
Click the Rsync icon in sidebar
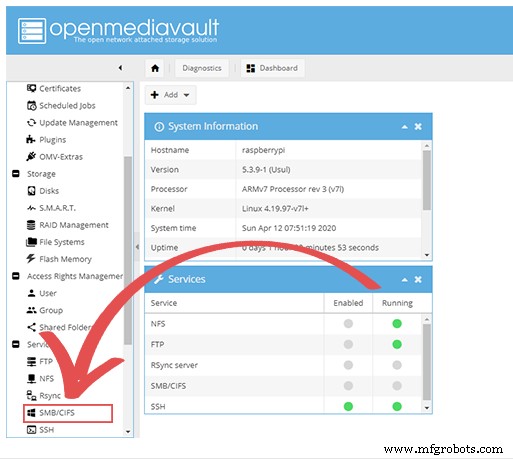point(31,395)
